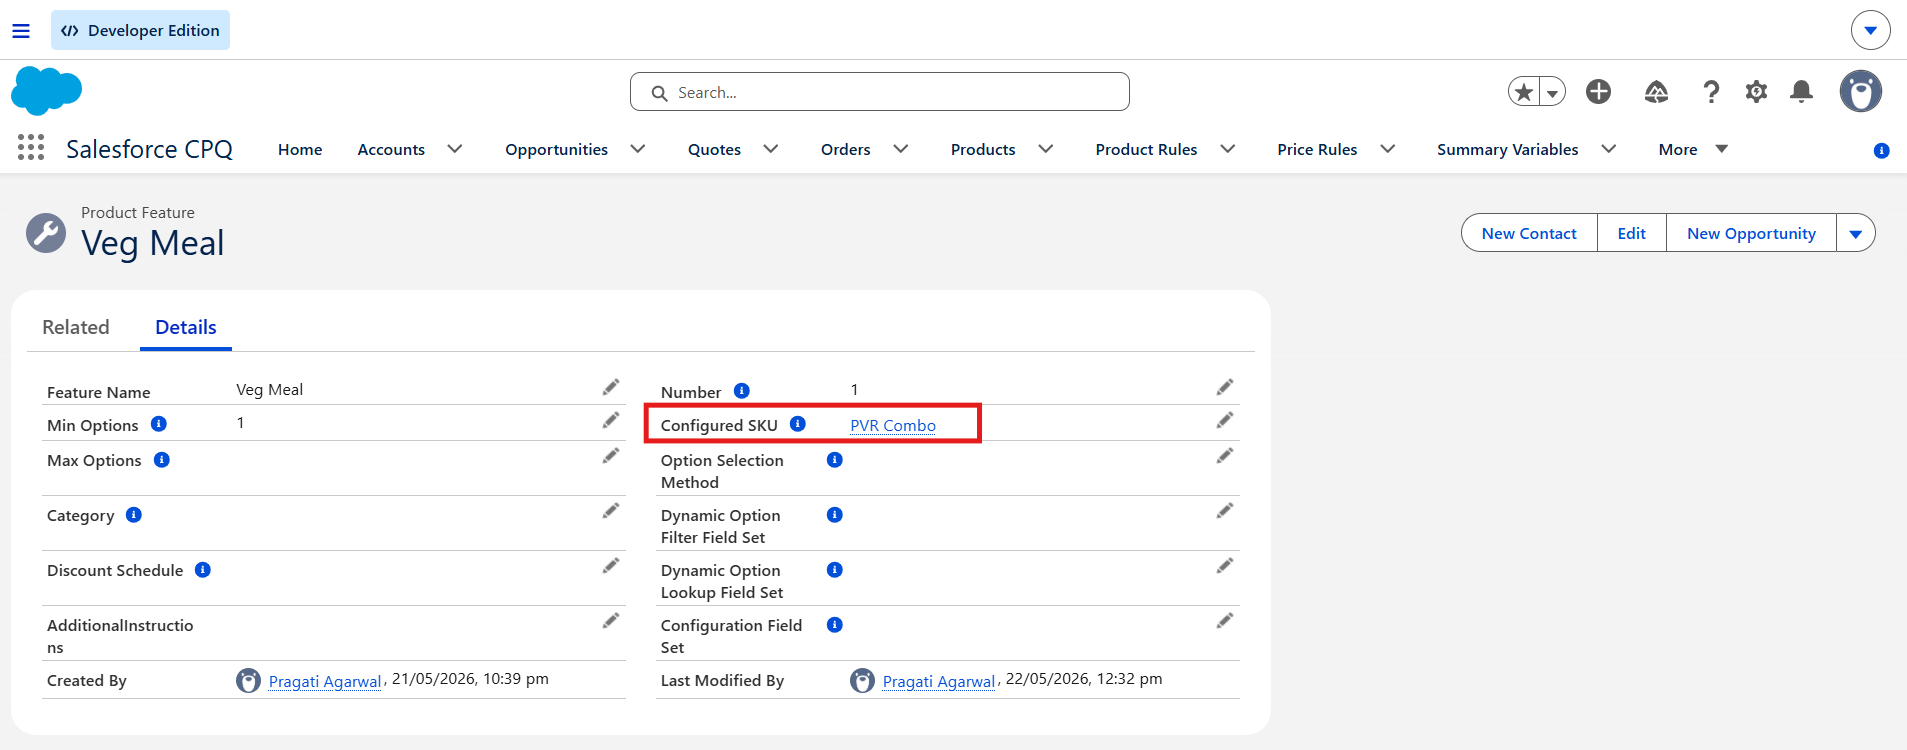Click the hamburger menu icon

pos(21,31)
